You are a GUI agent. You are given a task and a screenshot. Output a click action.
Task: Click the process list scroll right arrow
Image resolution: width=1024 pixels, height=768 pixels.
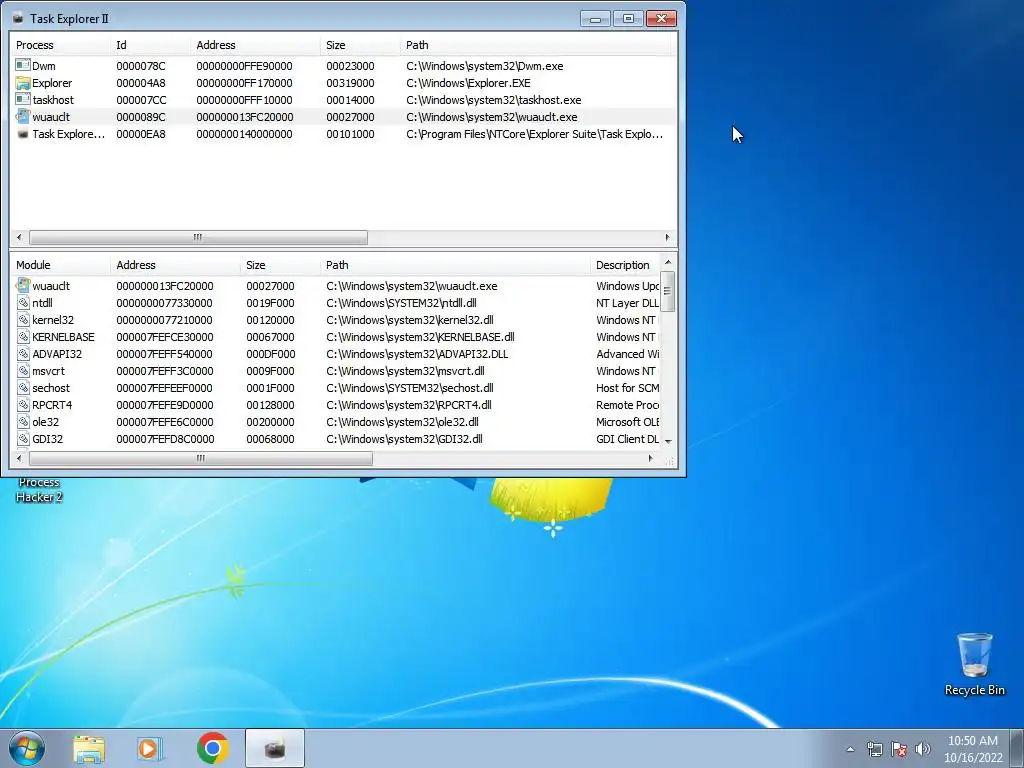click(x=667, y=237)
